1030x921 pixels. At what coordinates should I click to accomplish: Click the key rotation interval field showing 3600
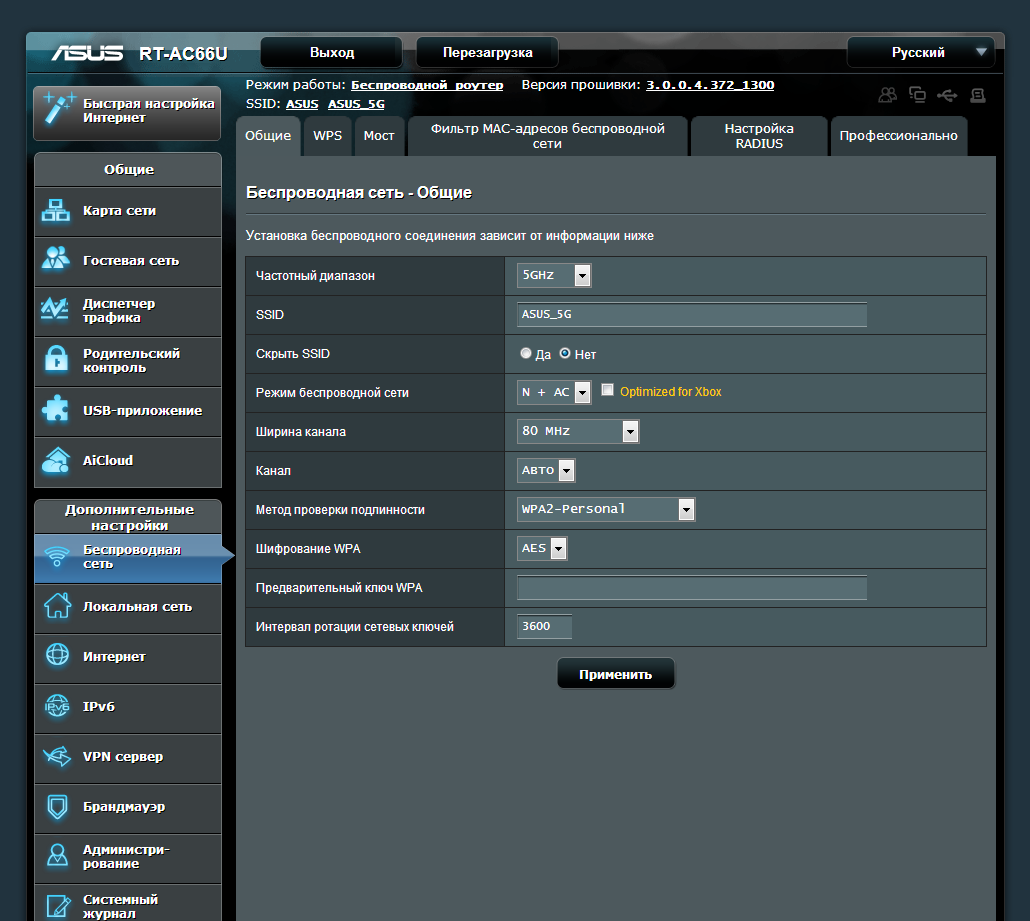click(x=544, y=626)
